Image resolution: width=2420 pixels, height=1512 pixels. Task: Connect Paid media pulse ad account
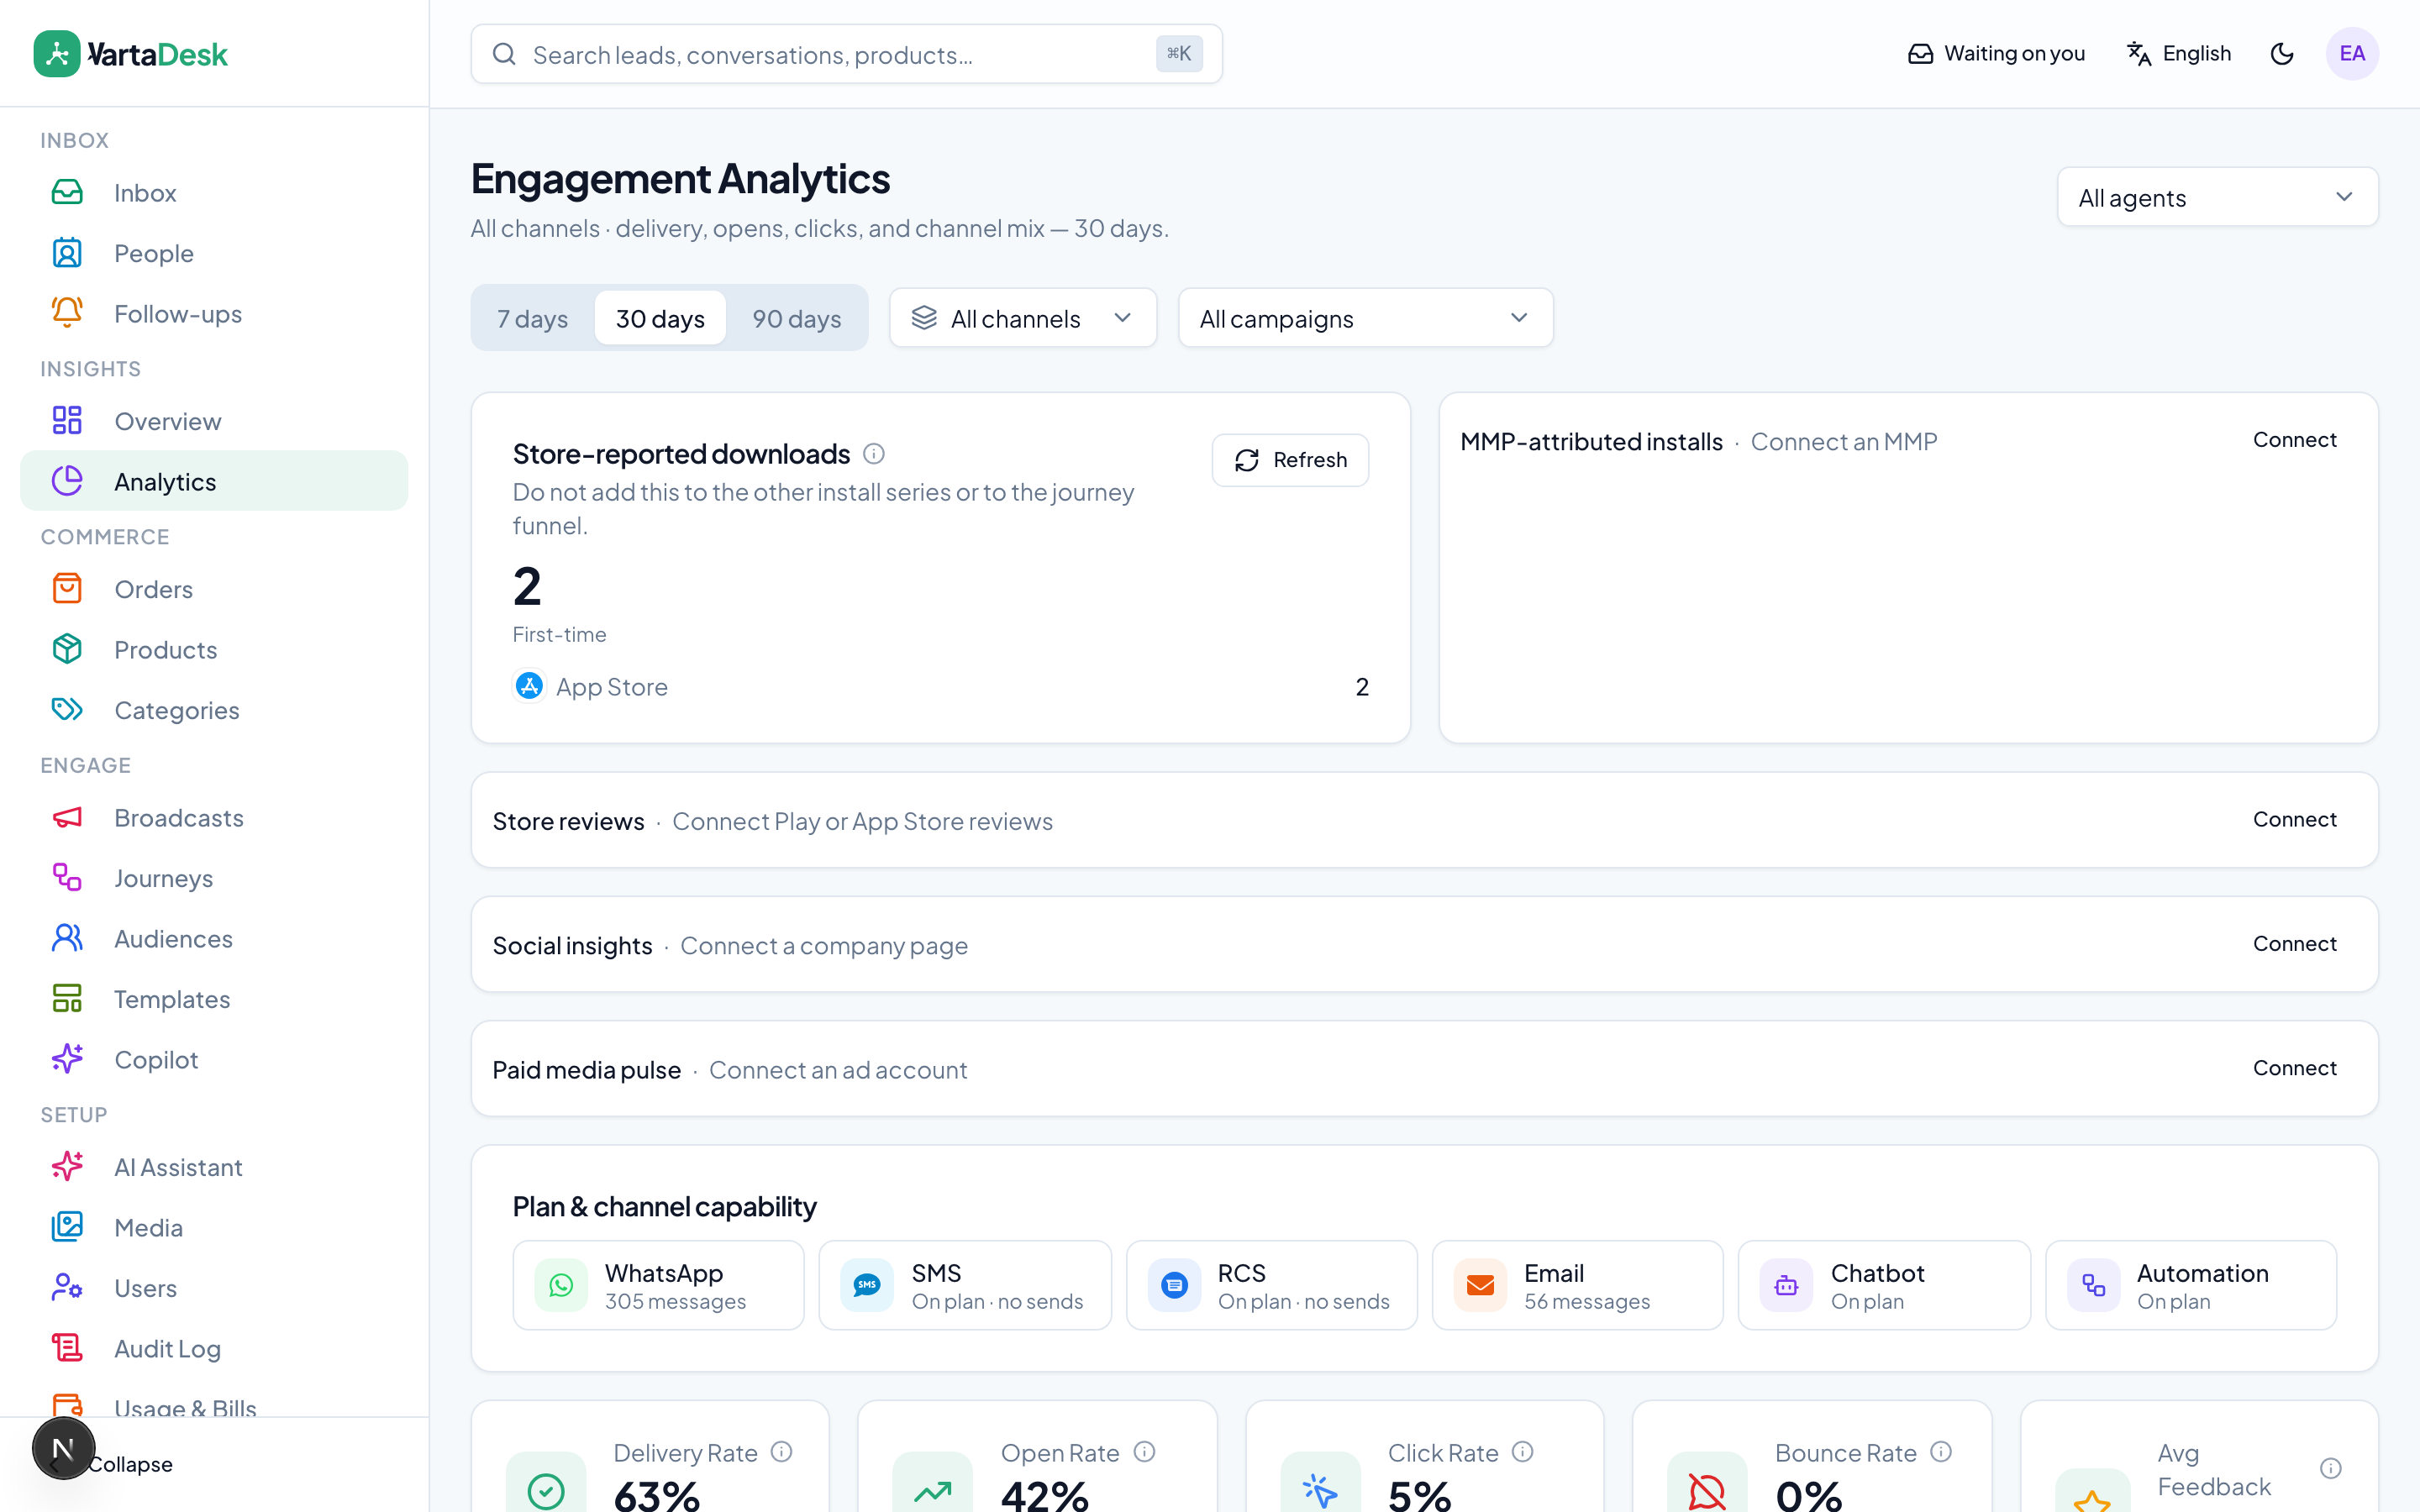point(2294,1068)
